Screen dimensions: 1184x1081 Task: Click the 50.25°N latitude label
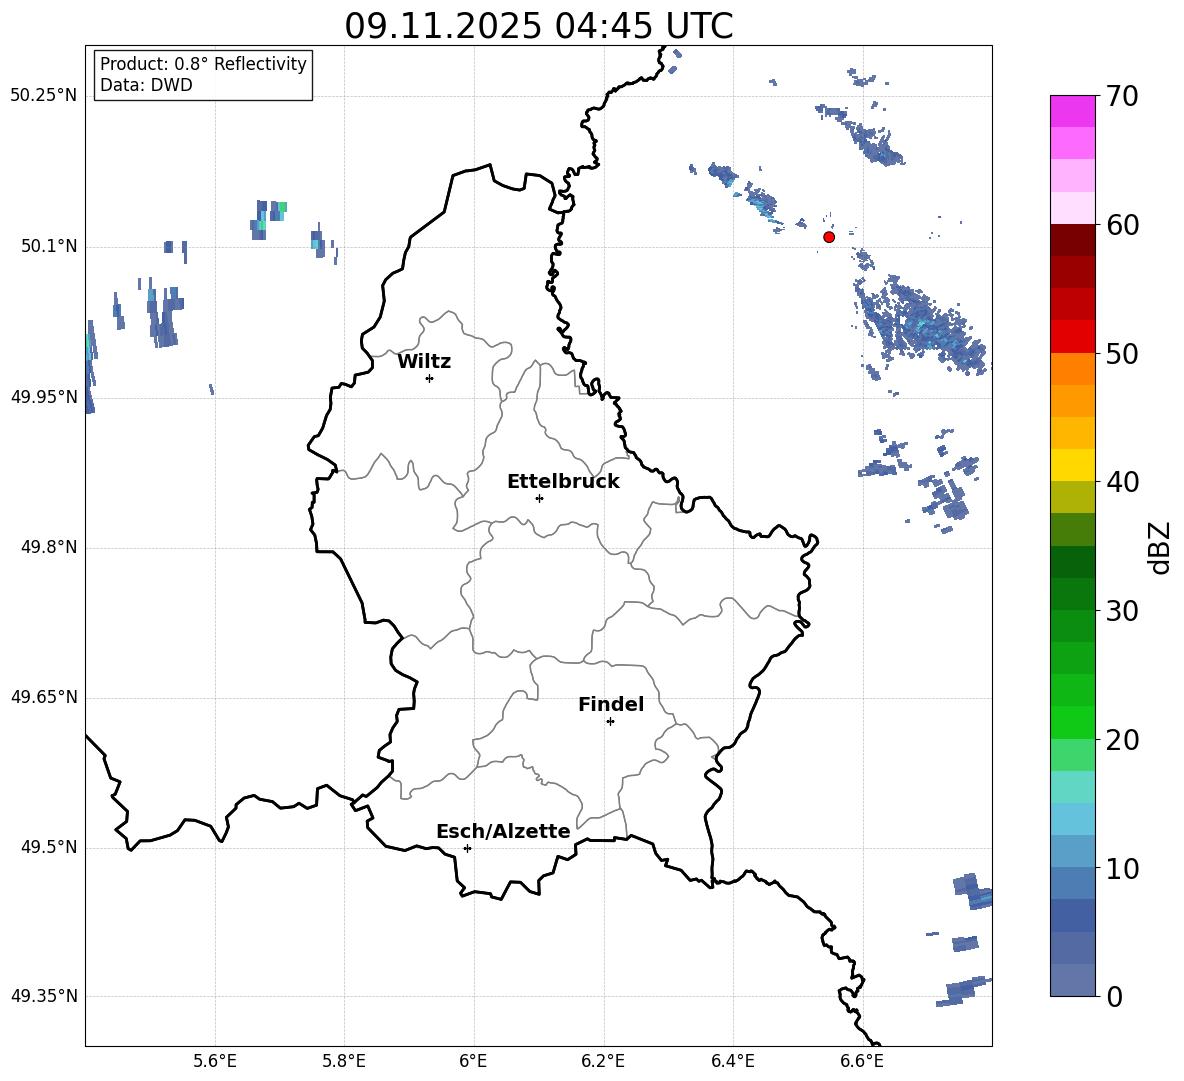(x=44, y=96)
